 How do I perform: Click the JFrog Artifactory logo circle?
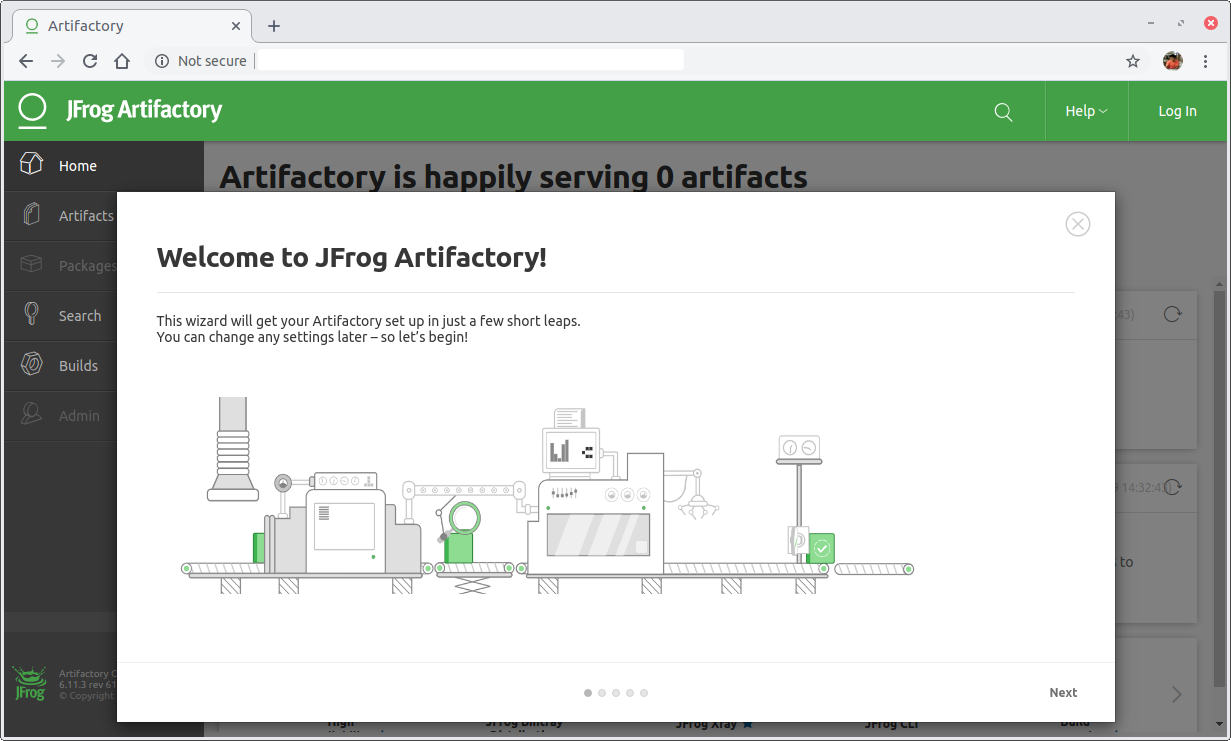33,109
